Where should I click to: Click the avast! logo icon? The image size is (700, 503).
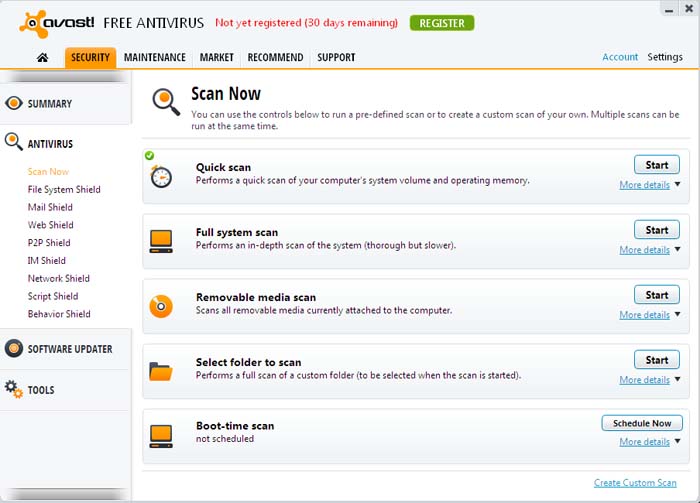(x=33, y=24)
